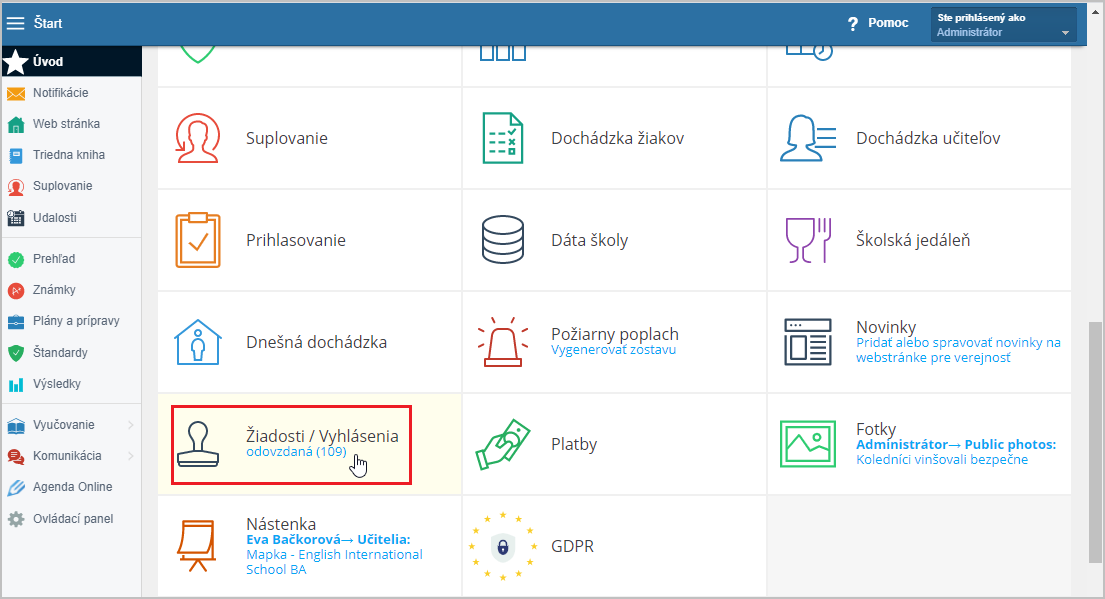This screenshot has height=599, width=1105.
Task: Open the Koledníci vinšovali bezpečne link
Action: click(942, 459)
